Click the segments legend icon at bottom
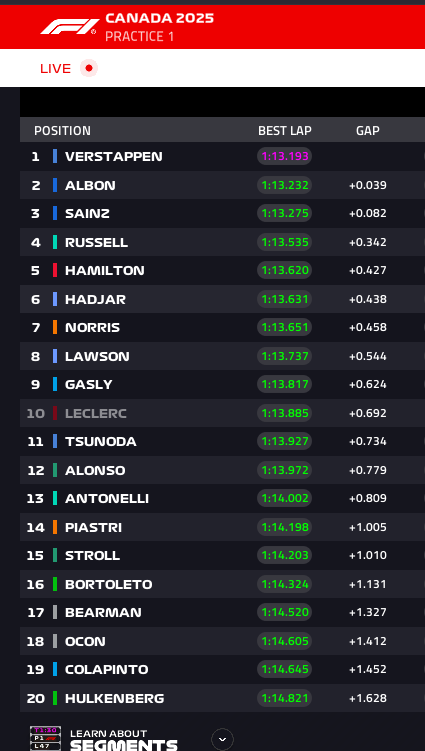The width and height of the screenshot is (425, 751). tap(46, 739)
